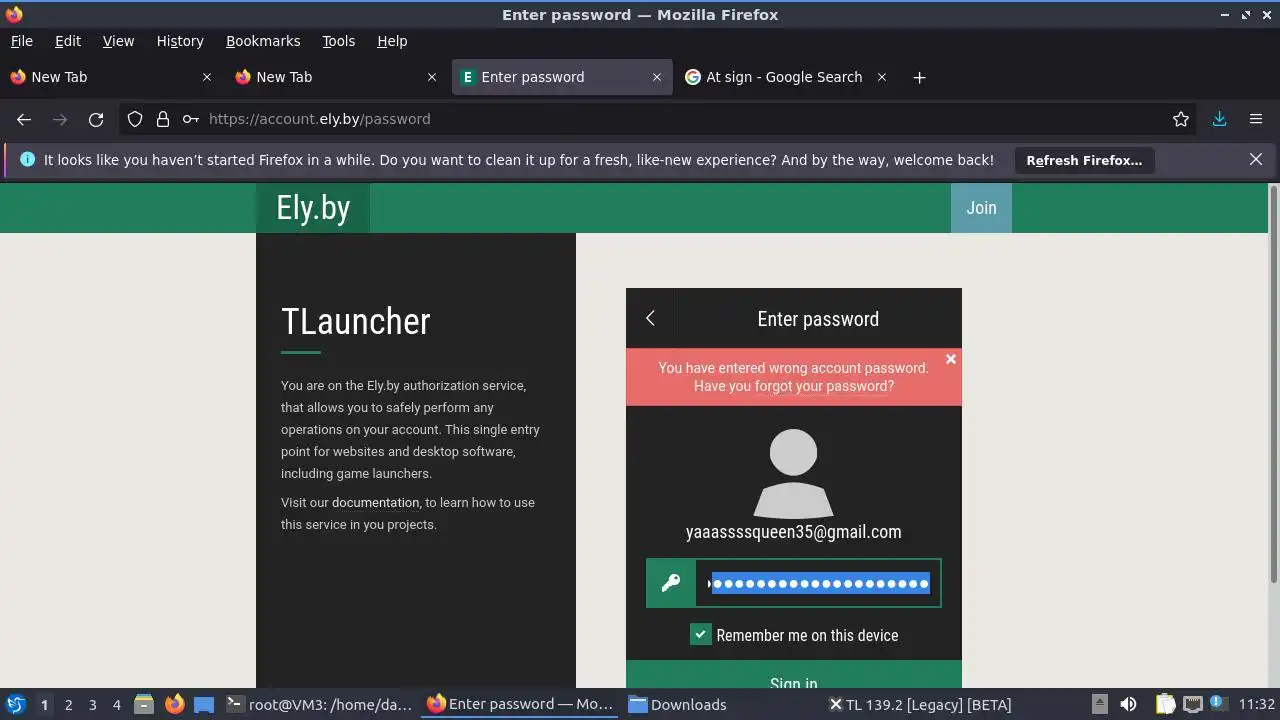1280x720 pixels.
Task: Click the up arrow tray icon
Action: 1099,704
